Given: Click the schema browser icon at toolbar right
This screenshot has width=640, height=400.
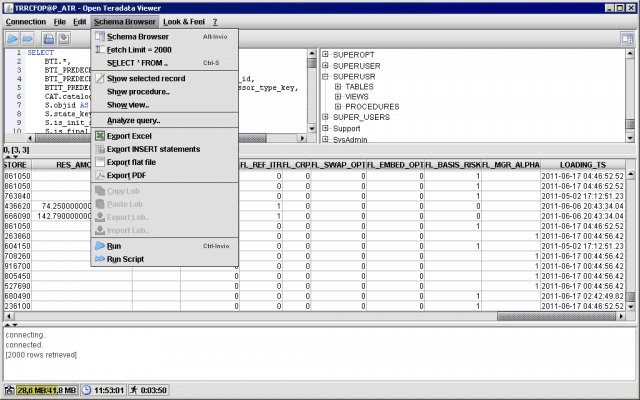Looking at the screenshot, I should point(627,39).
